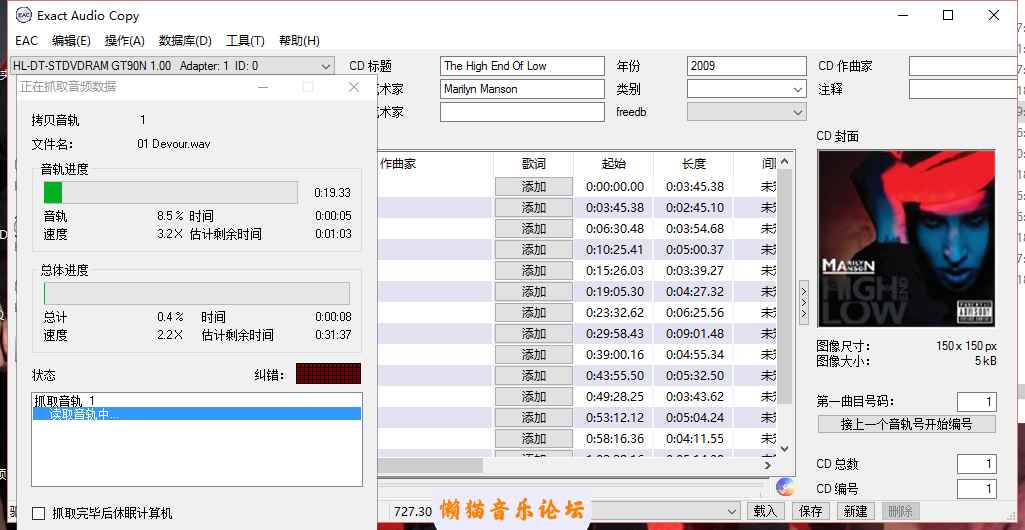Open the EAC menu
1025x530 pixels.
[x=26, y=41]
